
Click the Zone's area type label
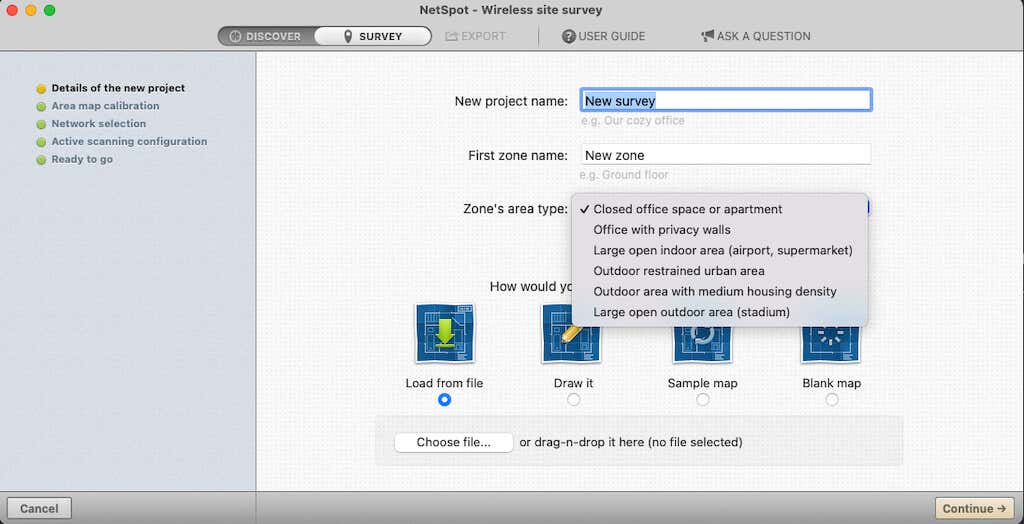[x=515, y=209]
